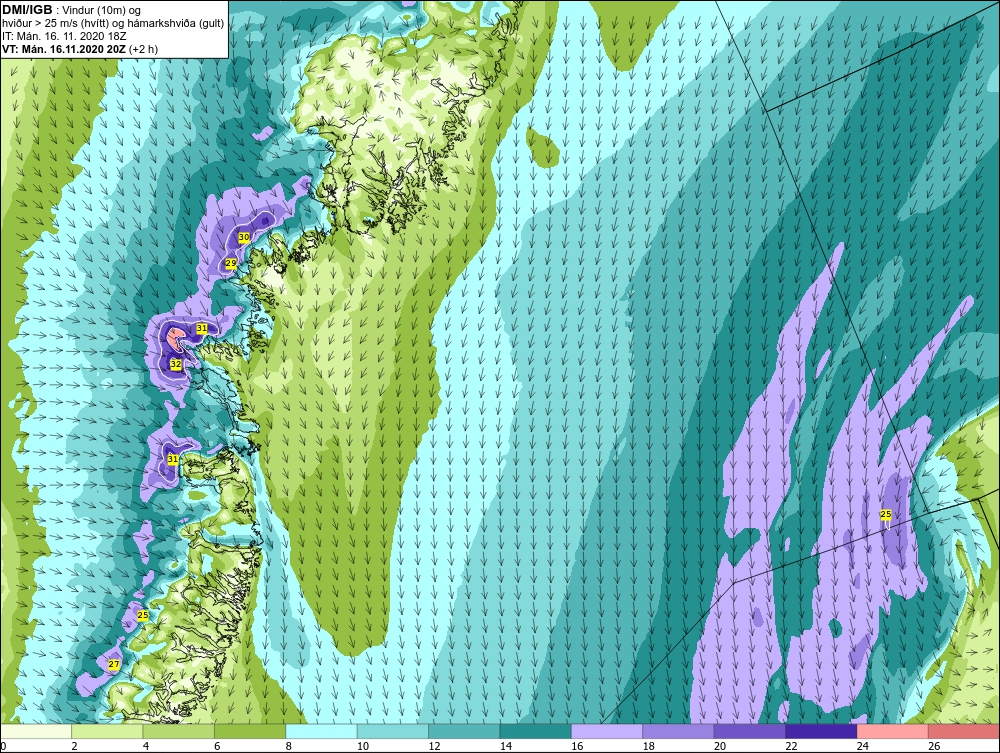This screenshot has height=753, width=1000.
Task: Click the legend scale value 26
Action: pyautogui.click(x=934, y=746)
